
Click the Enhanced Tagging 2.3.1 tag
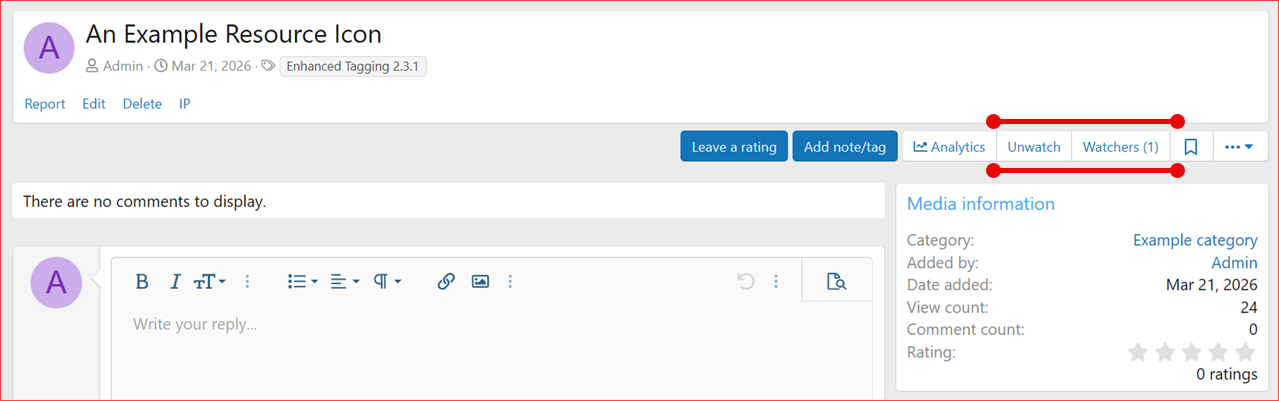pyautogui.click(x=353, y=67)
